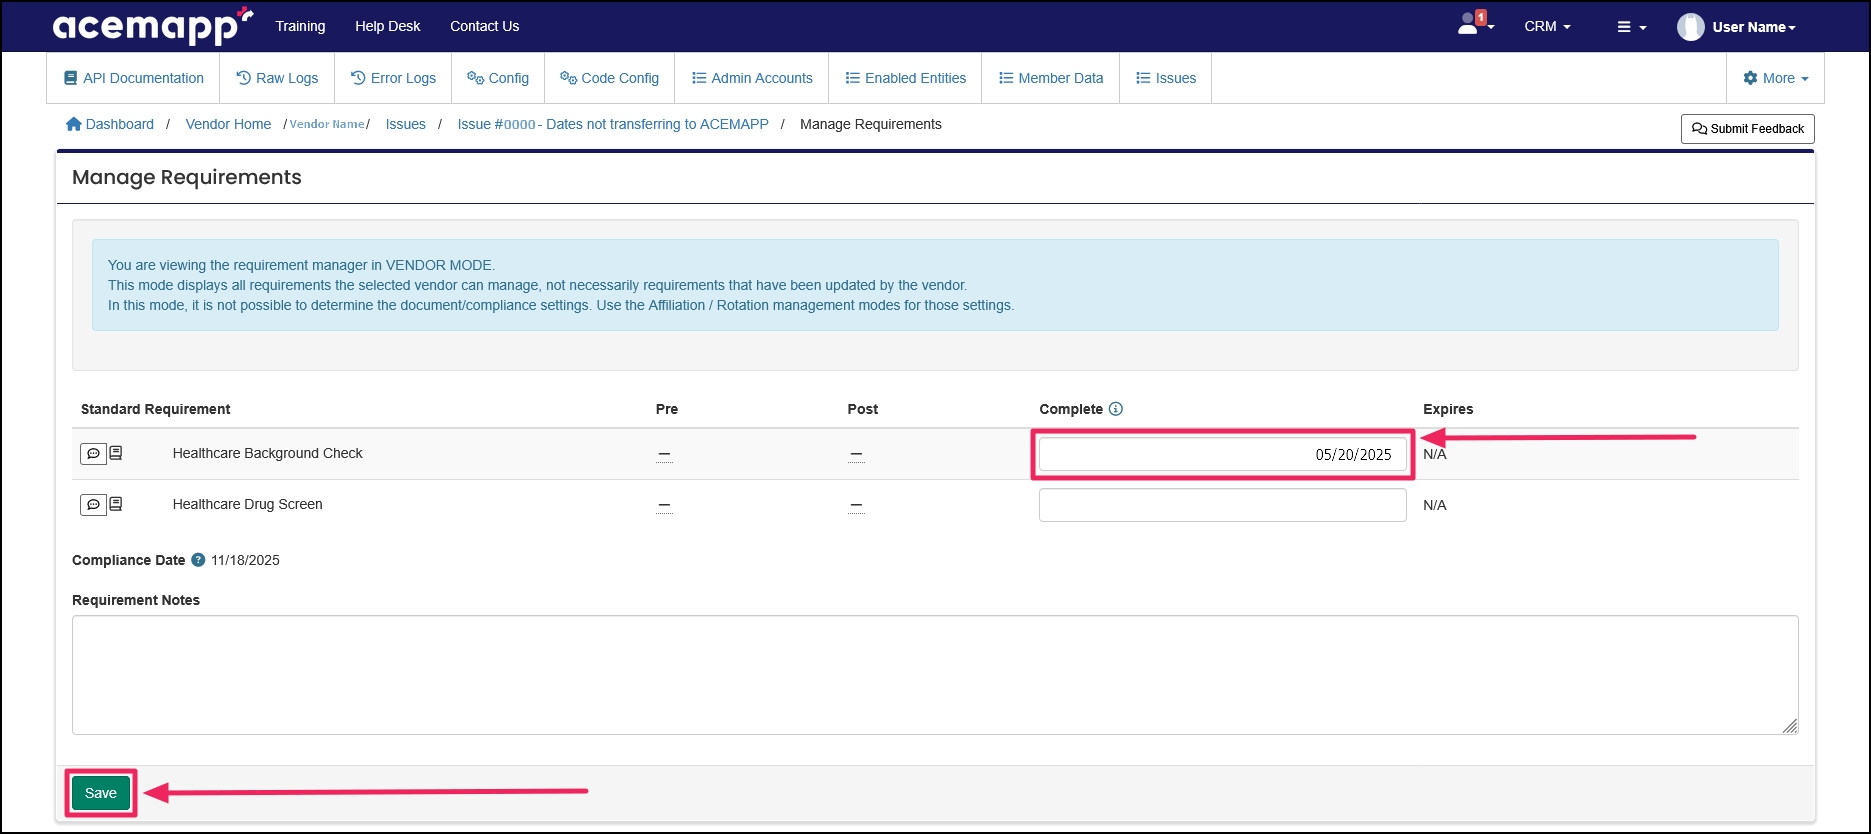Open the API Documentation tab

[x=133, y=78]
